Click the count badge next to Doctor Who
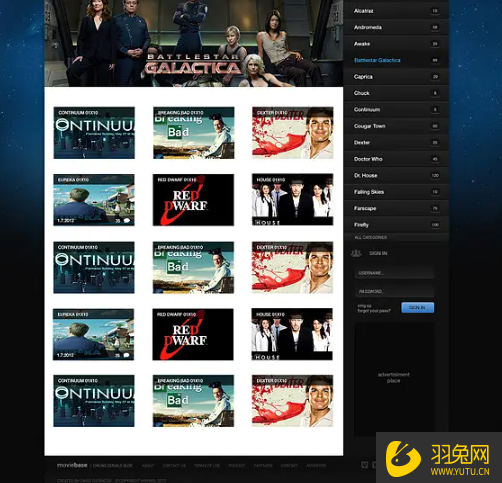 (435, 159)
